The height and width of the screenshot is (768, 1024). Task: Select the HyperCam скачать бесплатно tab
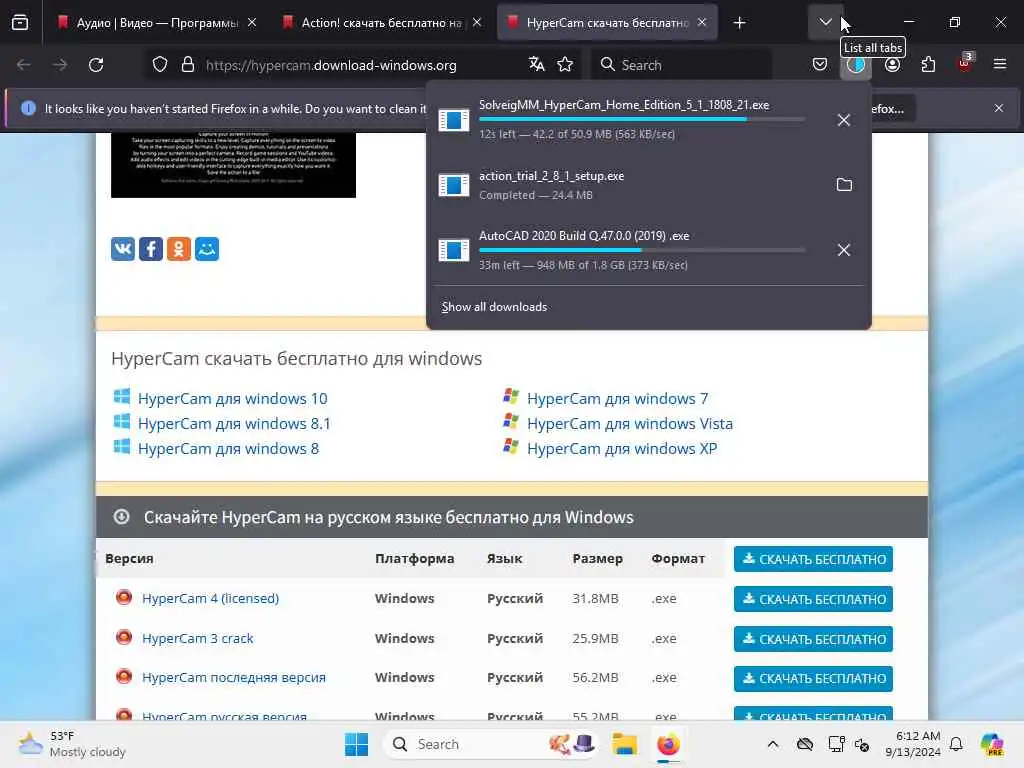click(607, 23)
